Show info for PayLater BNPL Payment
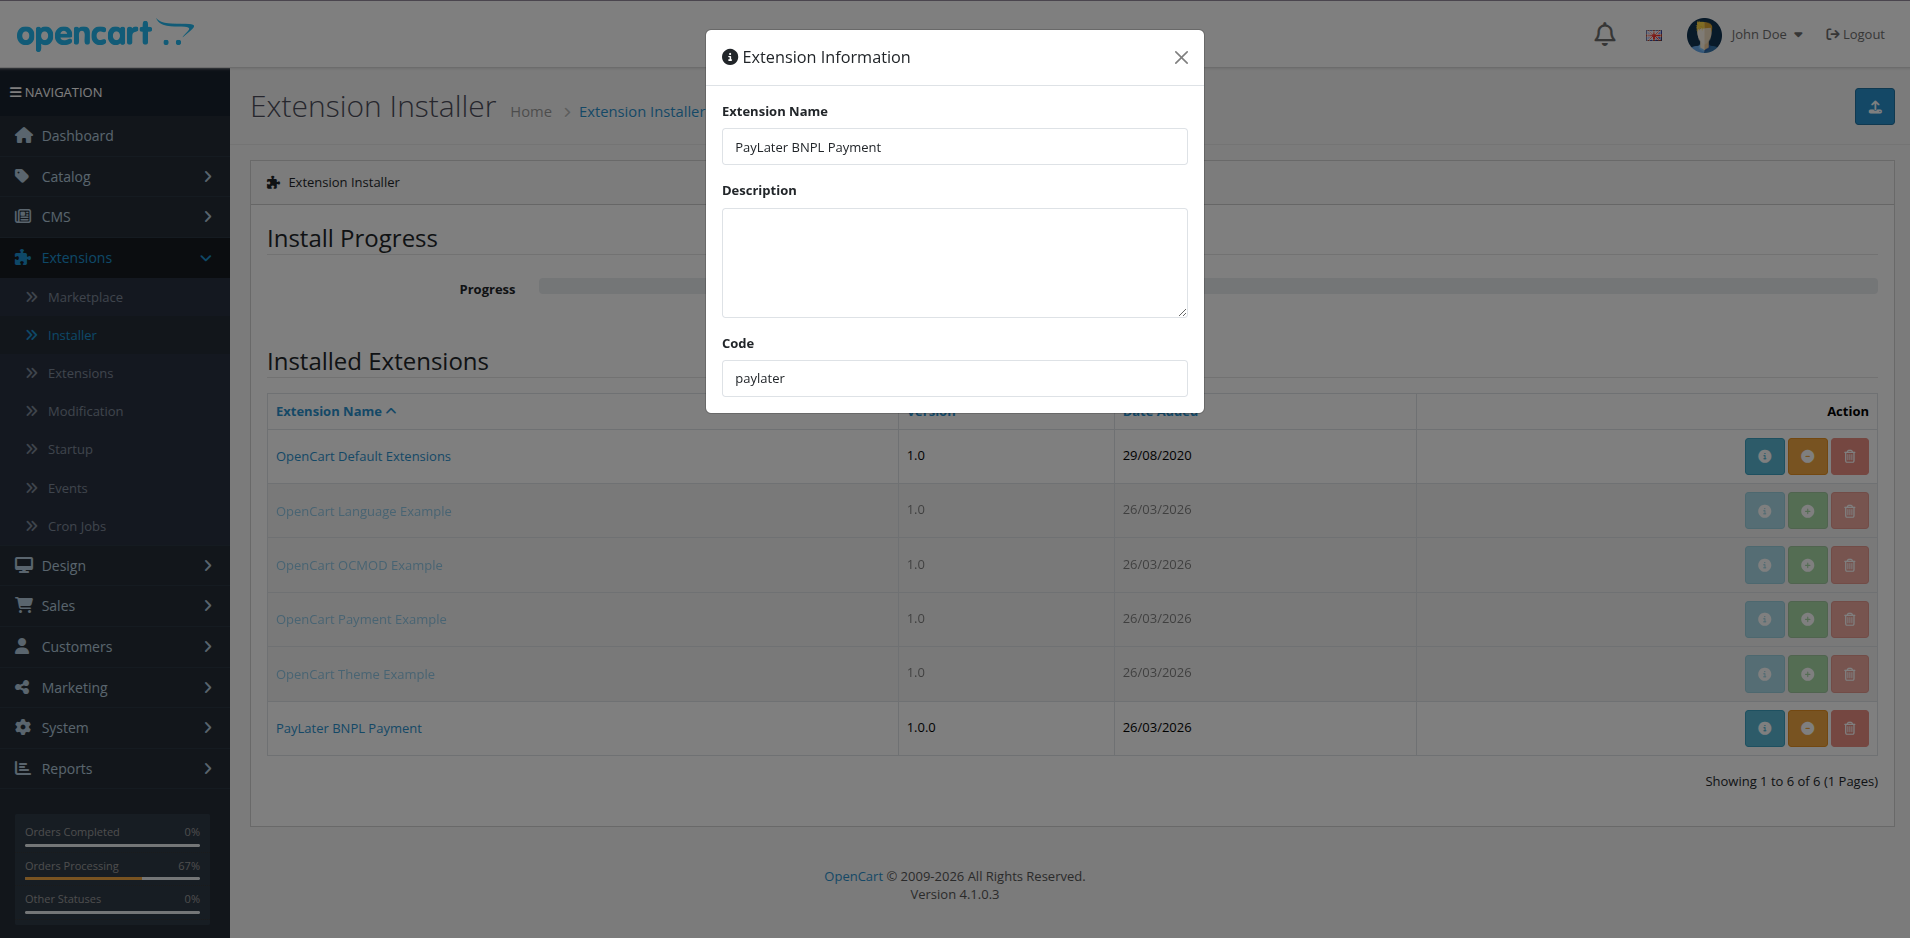The width and height of the screenshot is (1910, 938). [1765, 728]
